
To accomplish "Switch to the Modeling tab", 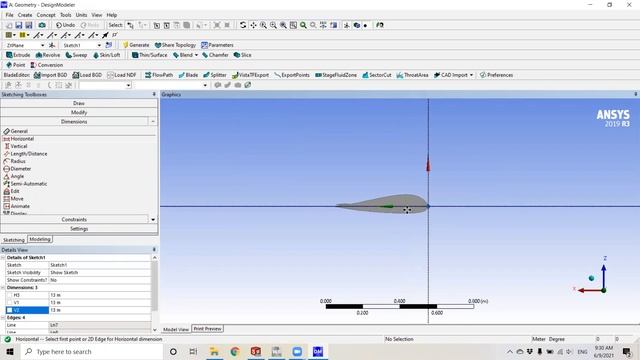I will pos(40,240).
